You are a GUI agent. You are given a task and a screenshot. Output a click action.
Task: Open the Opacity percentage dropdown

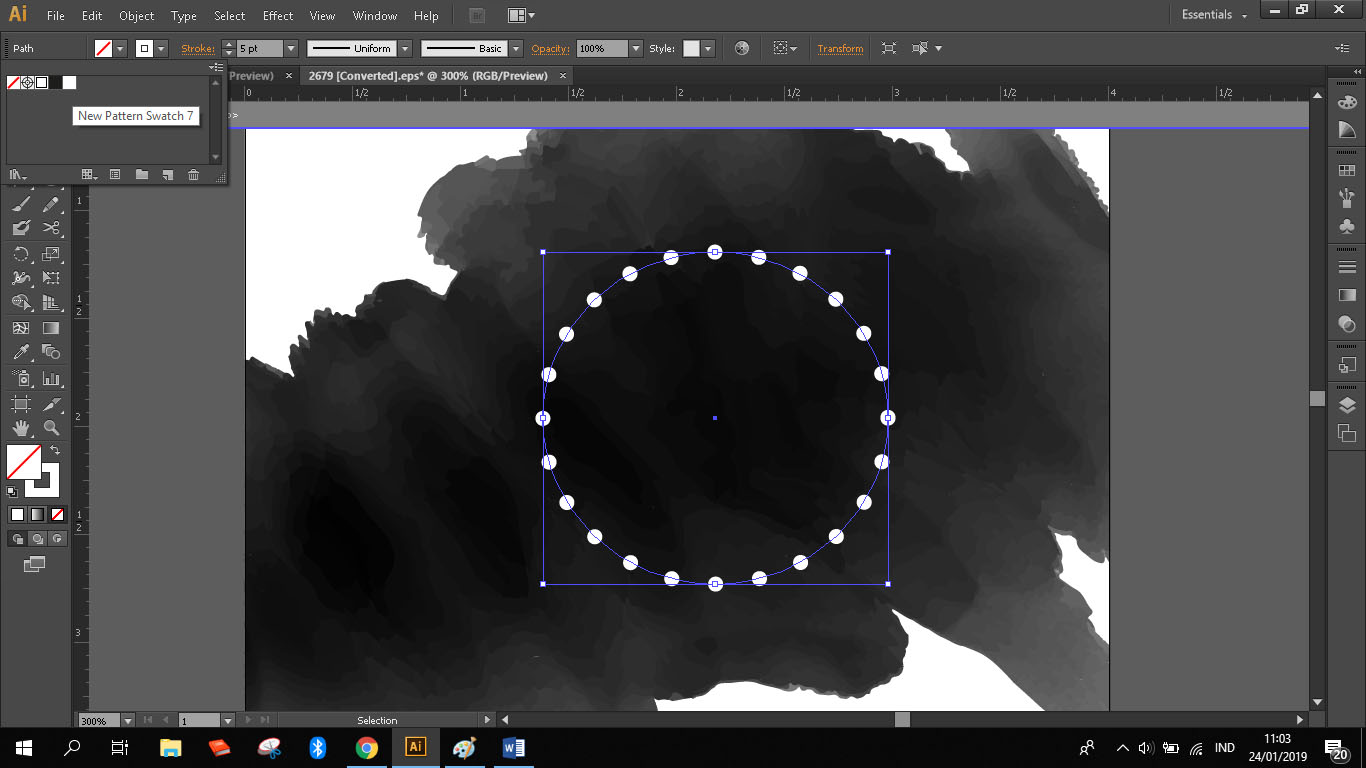[635, 48]
